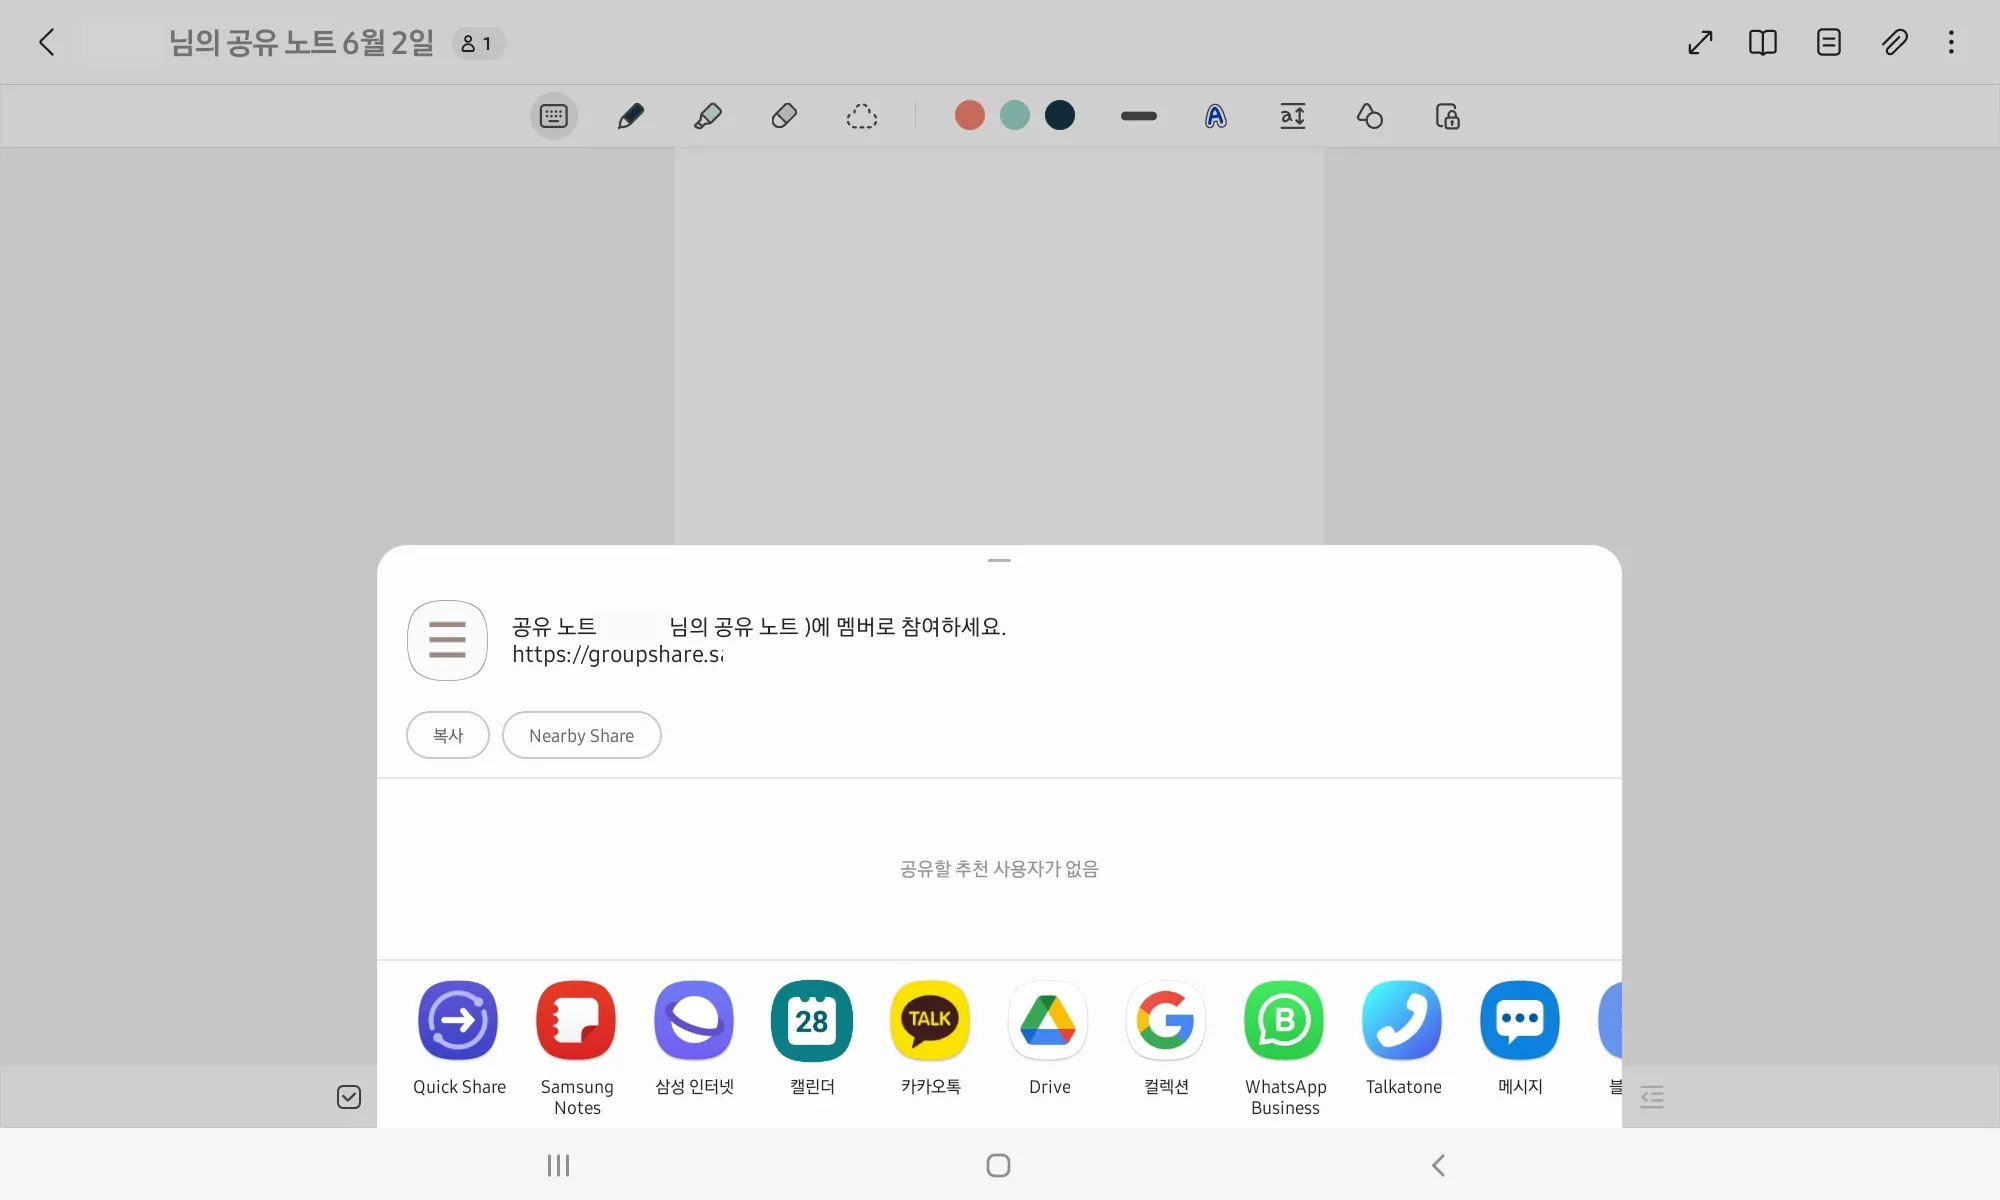This screenshot has width=2000, height=1200.
Task: Pick the dark navy pen color
Action: pos(1060,115)
